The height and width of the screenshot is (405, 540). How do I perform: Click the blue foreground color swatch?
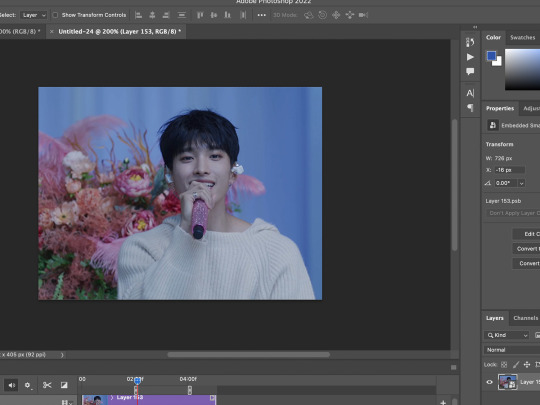[491, 55]
